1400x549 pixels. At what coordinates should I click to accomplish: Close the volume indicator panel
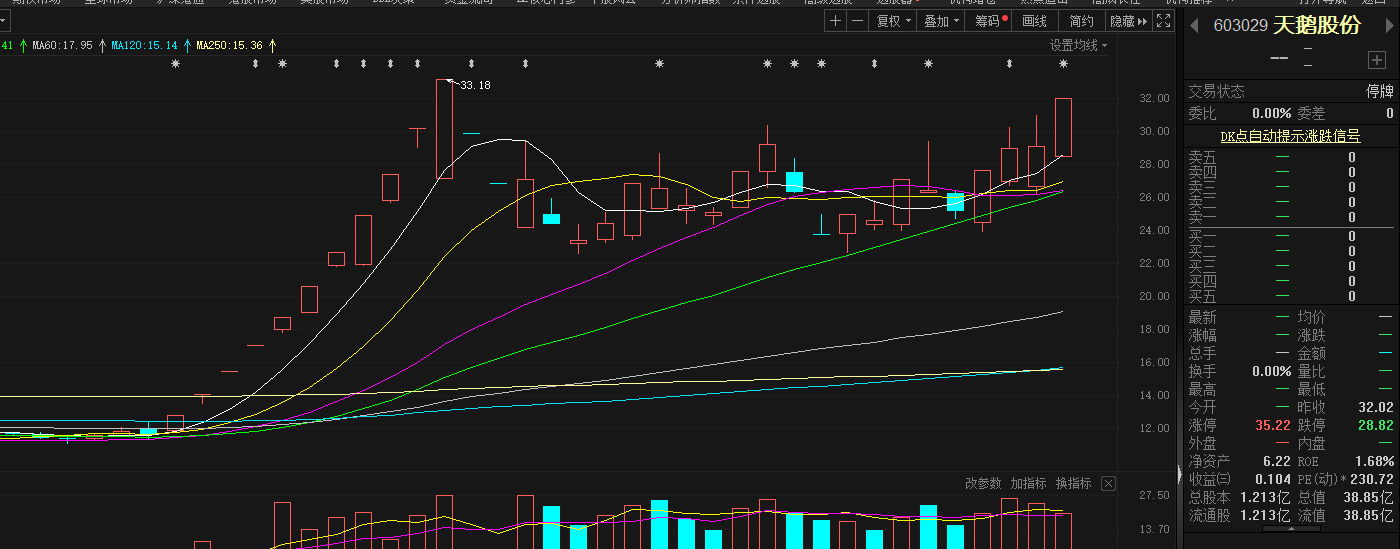[x=1108, y=484]
